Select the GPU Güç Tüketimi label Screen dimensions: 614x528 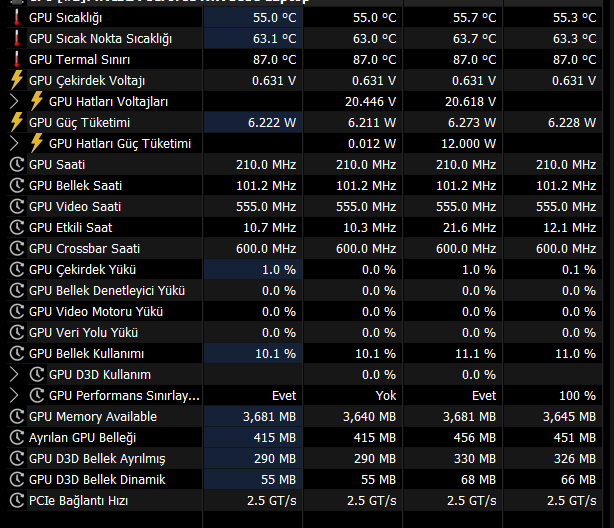tap(79, 123)
